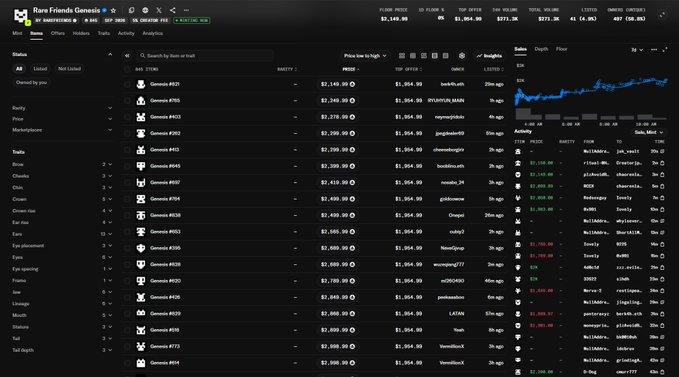Open the Rare Friends collection avatar
Screen dimensions: 679x377
(21, 16)
